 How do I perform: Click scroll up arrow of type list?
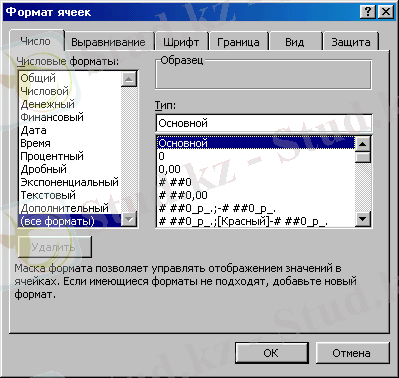pos(363,144)
